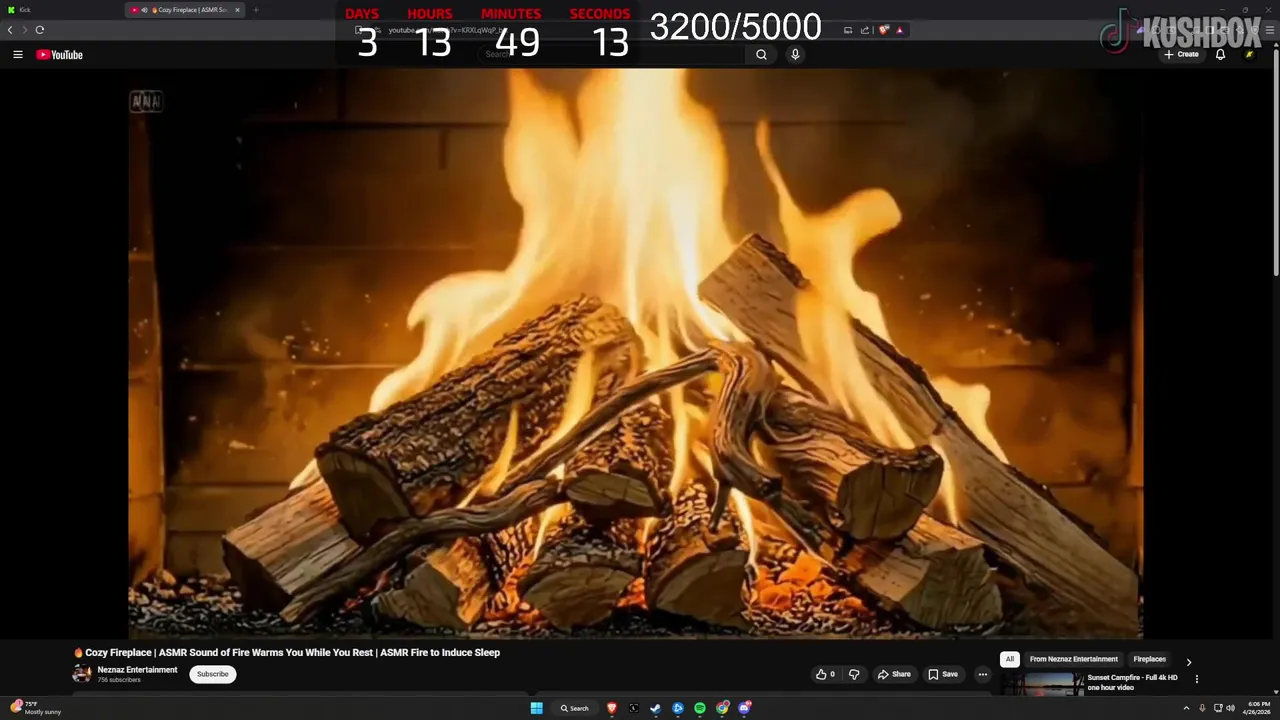Open the Neznaz Entertainment channel name link
This screenshot has width=1280, height=720.
point(137,670)
